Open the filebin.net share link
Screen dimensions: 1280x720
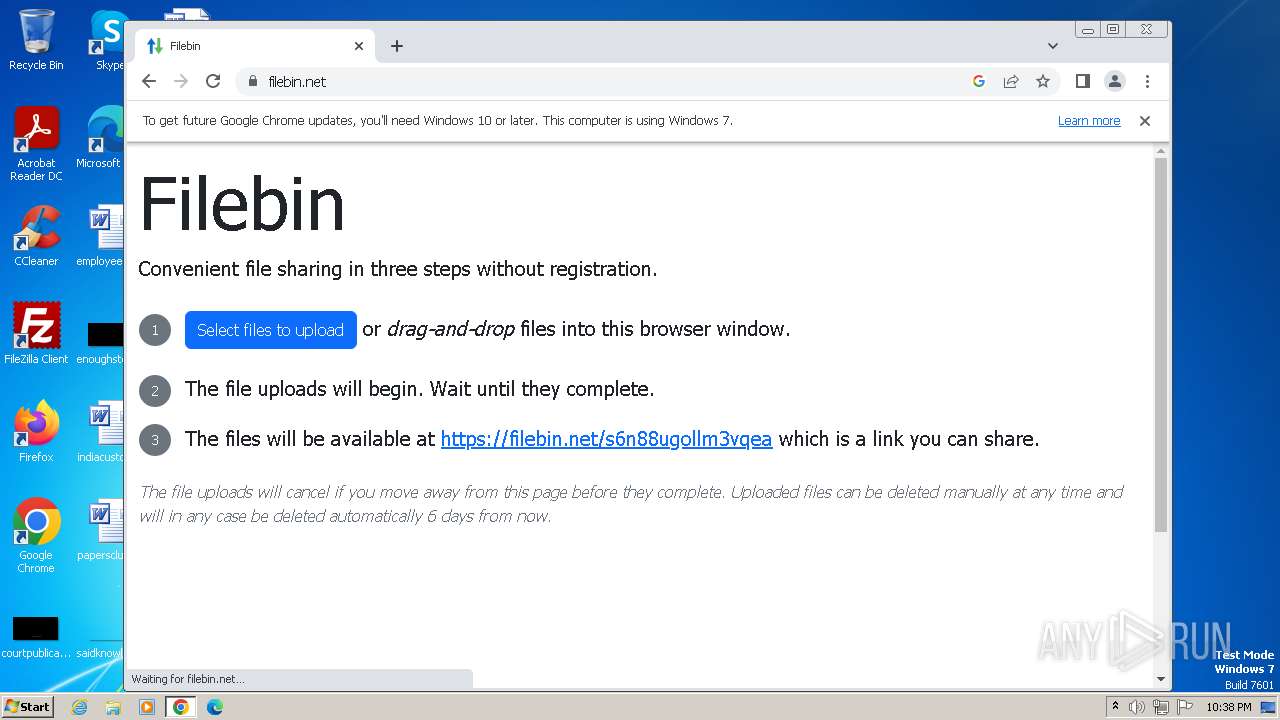[606, 439]
